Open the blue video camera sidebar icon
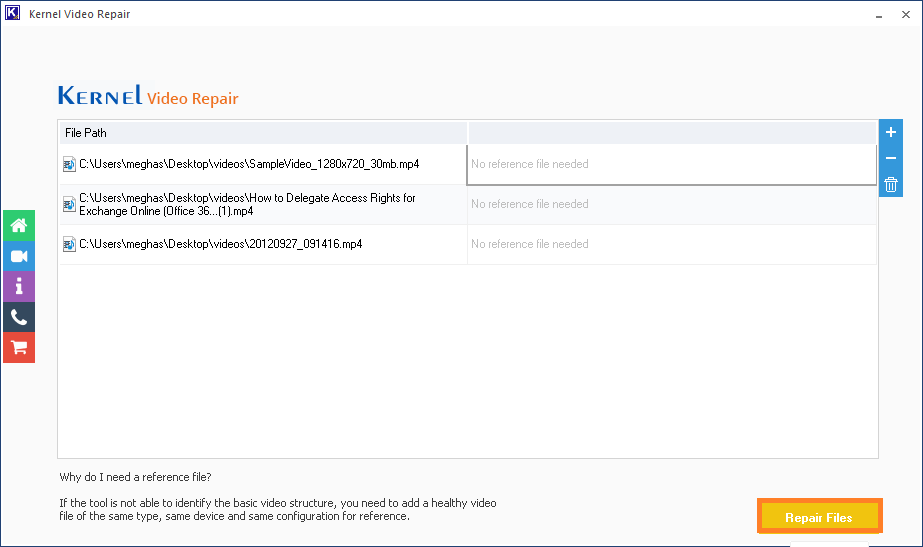923x547 pixels. [19, 256]
